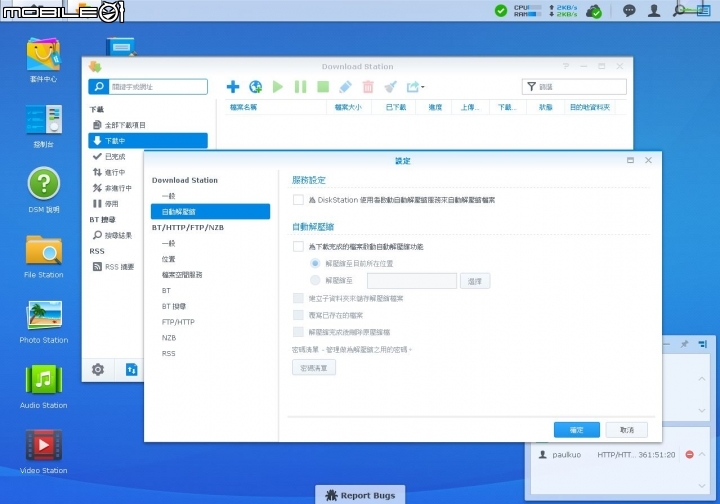The width and height of the screenshot is (720, 504).
Task: Enable auto-extract service for DiskStation checkbox
Action: point(298,200)
